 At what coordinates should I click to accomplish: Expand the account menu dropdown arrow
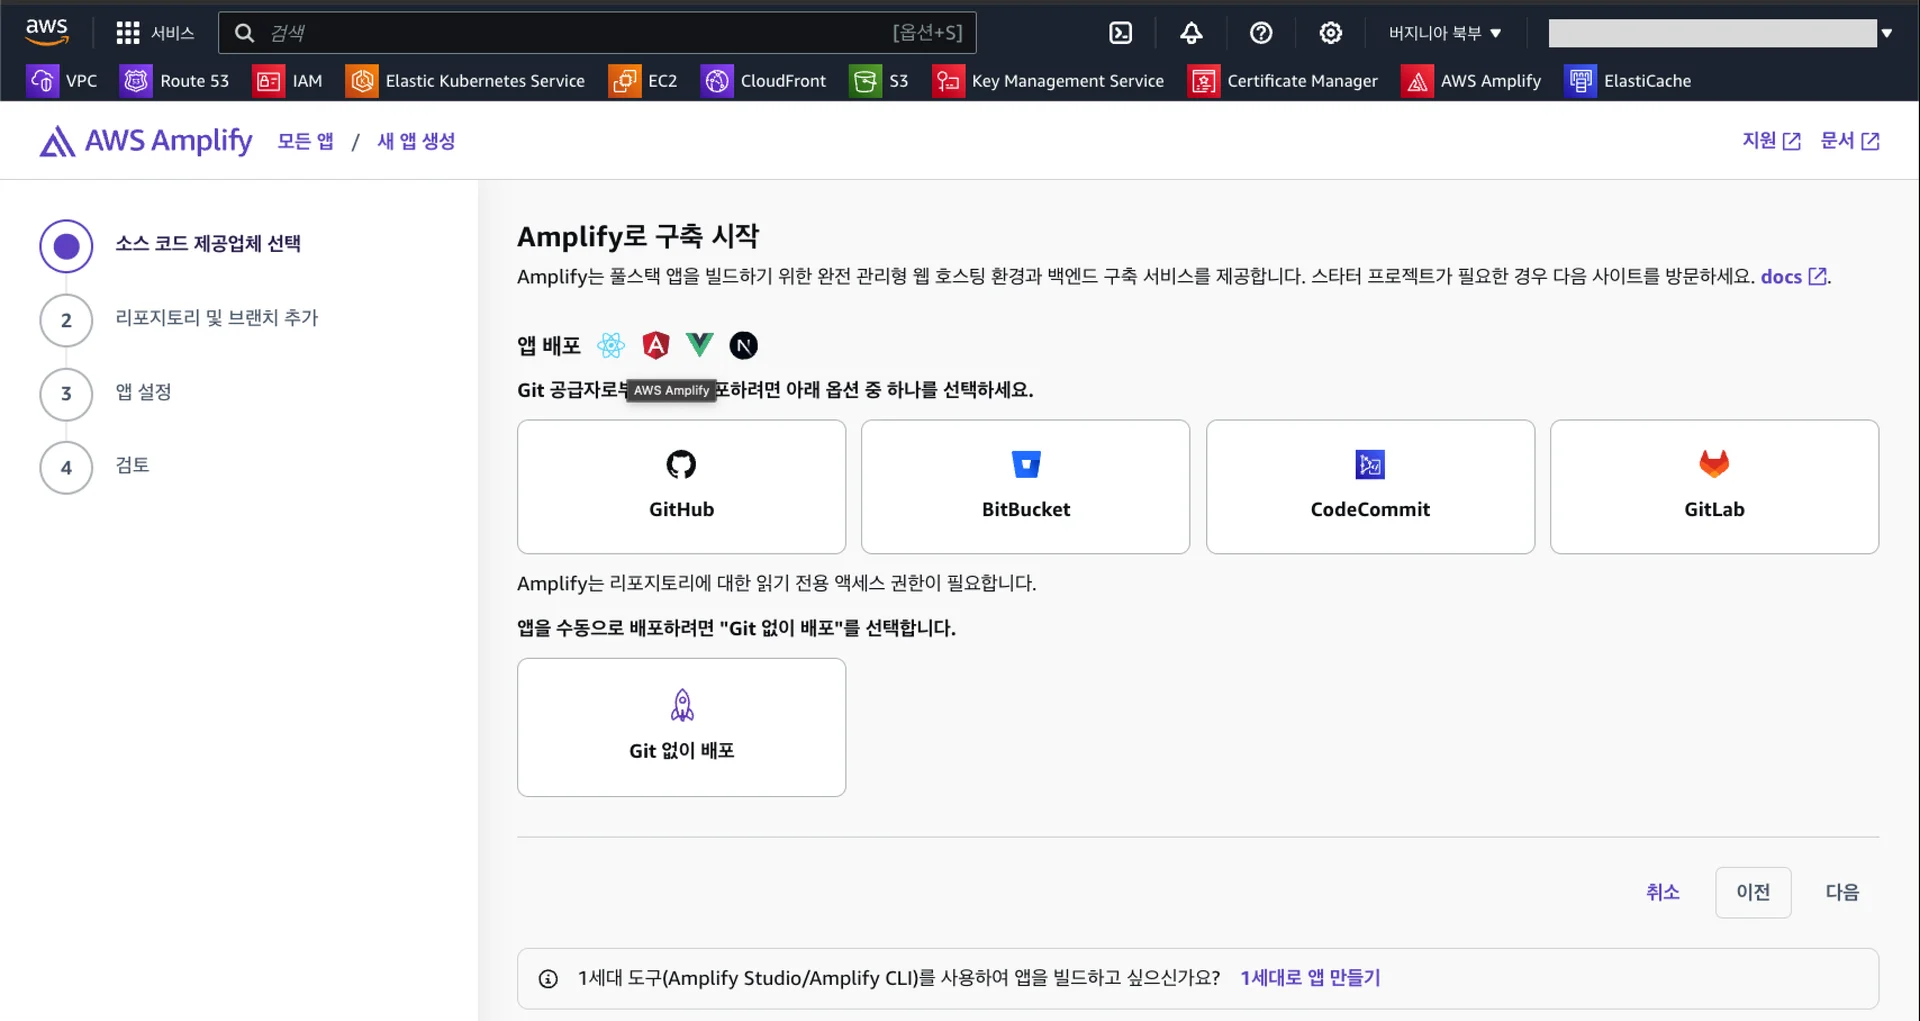click(x=1886, y=33)
